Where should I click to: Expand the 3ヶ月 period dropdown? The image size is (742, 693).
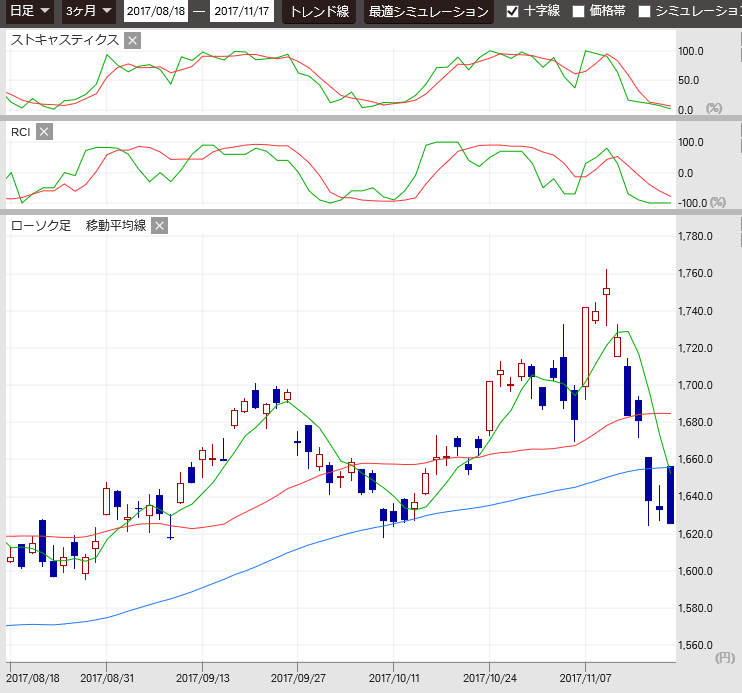tap(88, 12)
